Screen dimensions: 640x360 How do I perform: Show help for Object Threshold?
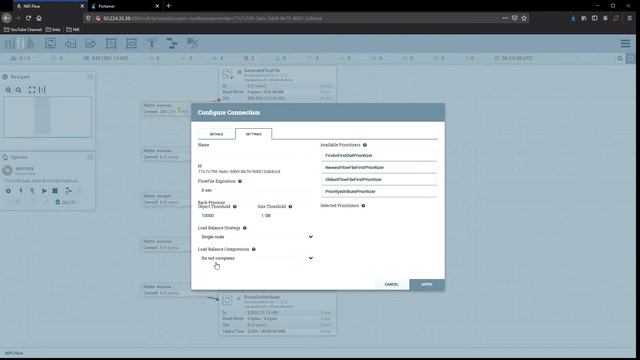point(235,207)
